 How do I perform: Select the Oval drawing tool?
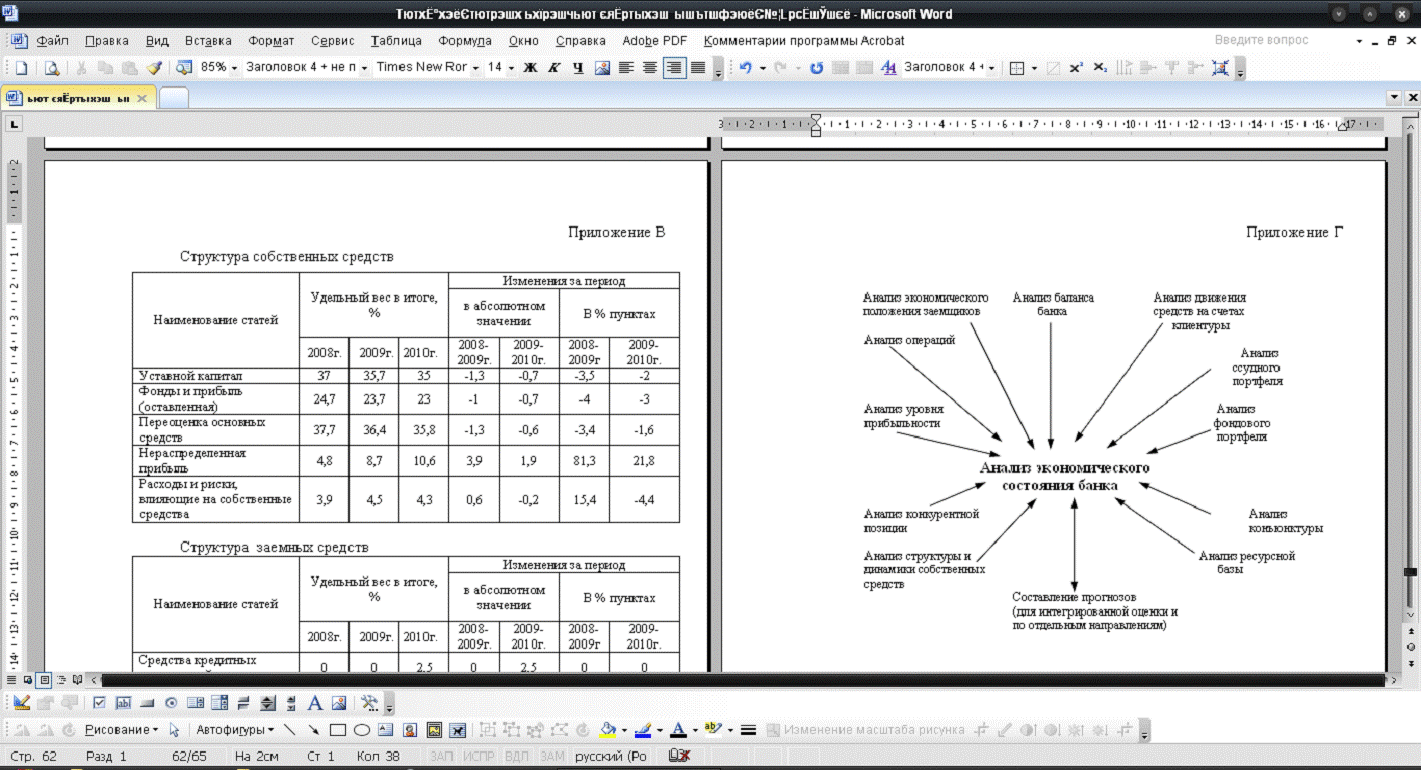(362, 729)
